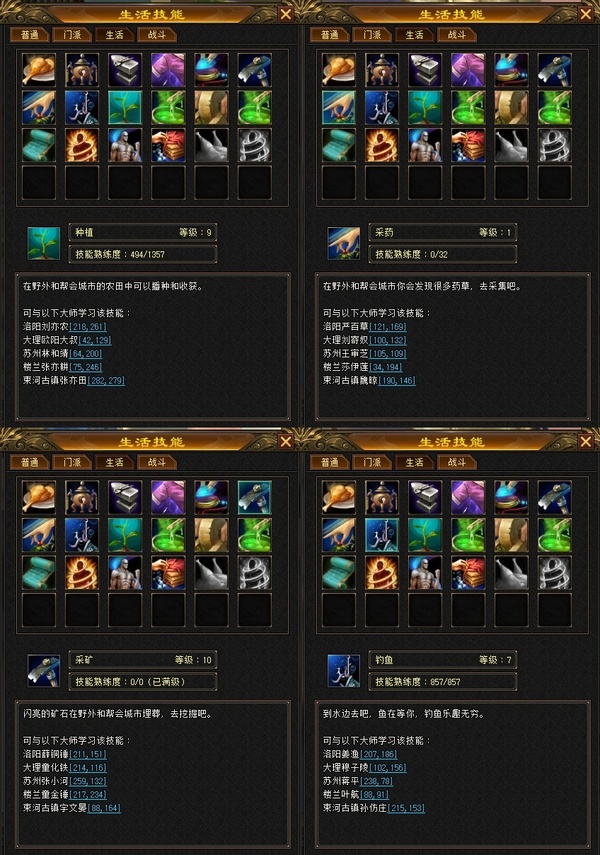Select the fishing hook icon in 钓鱼 panel grid
The image size is (600, 855).
pyautogui.click(x=382, y=535)
